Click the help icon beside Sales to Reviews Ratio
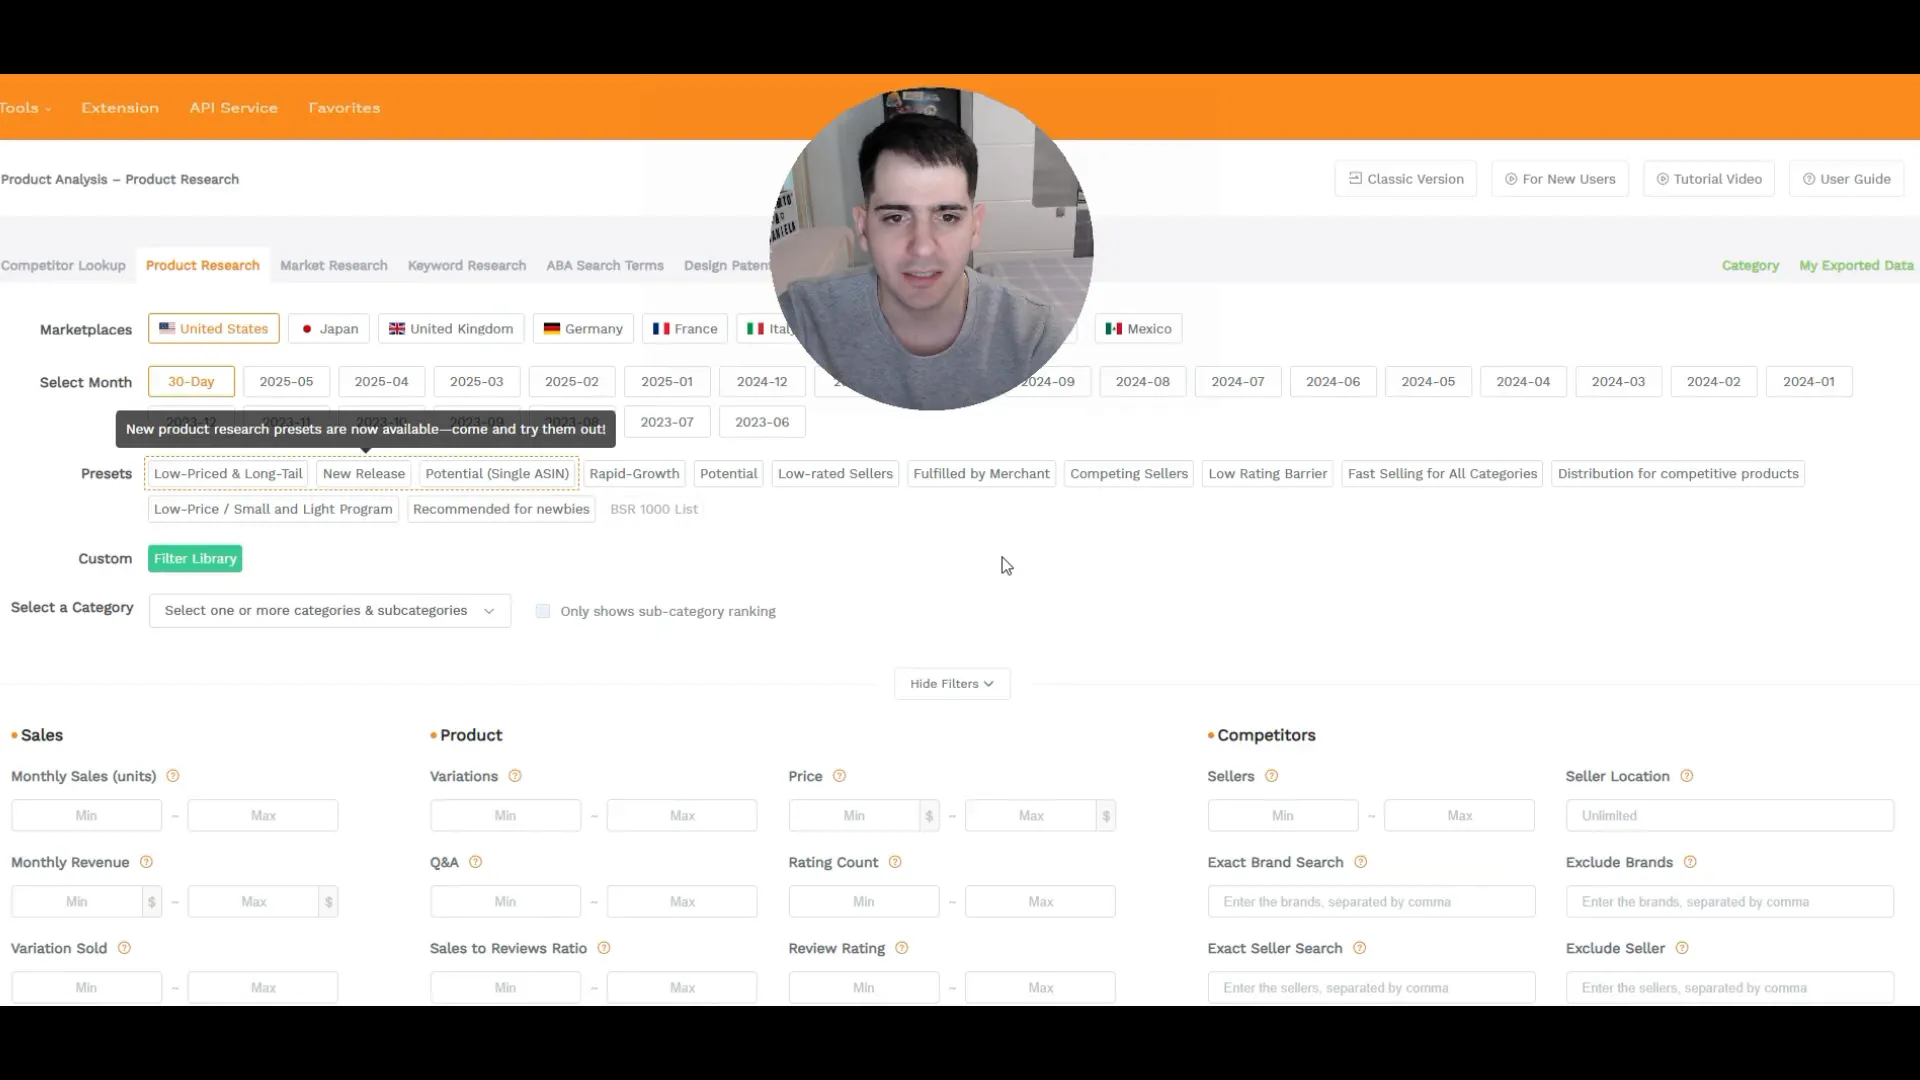1920x1080 pixels. coord(604,948)
